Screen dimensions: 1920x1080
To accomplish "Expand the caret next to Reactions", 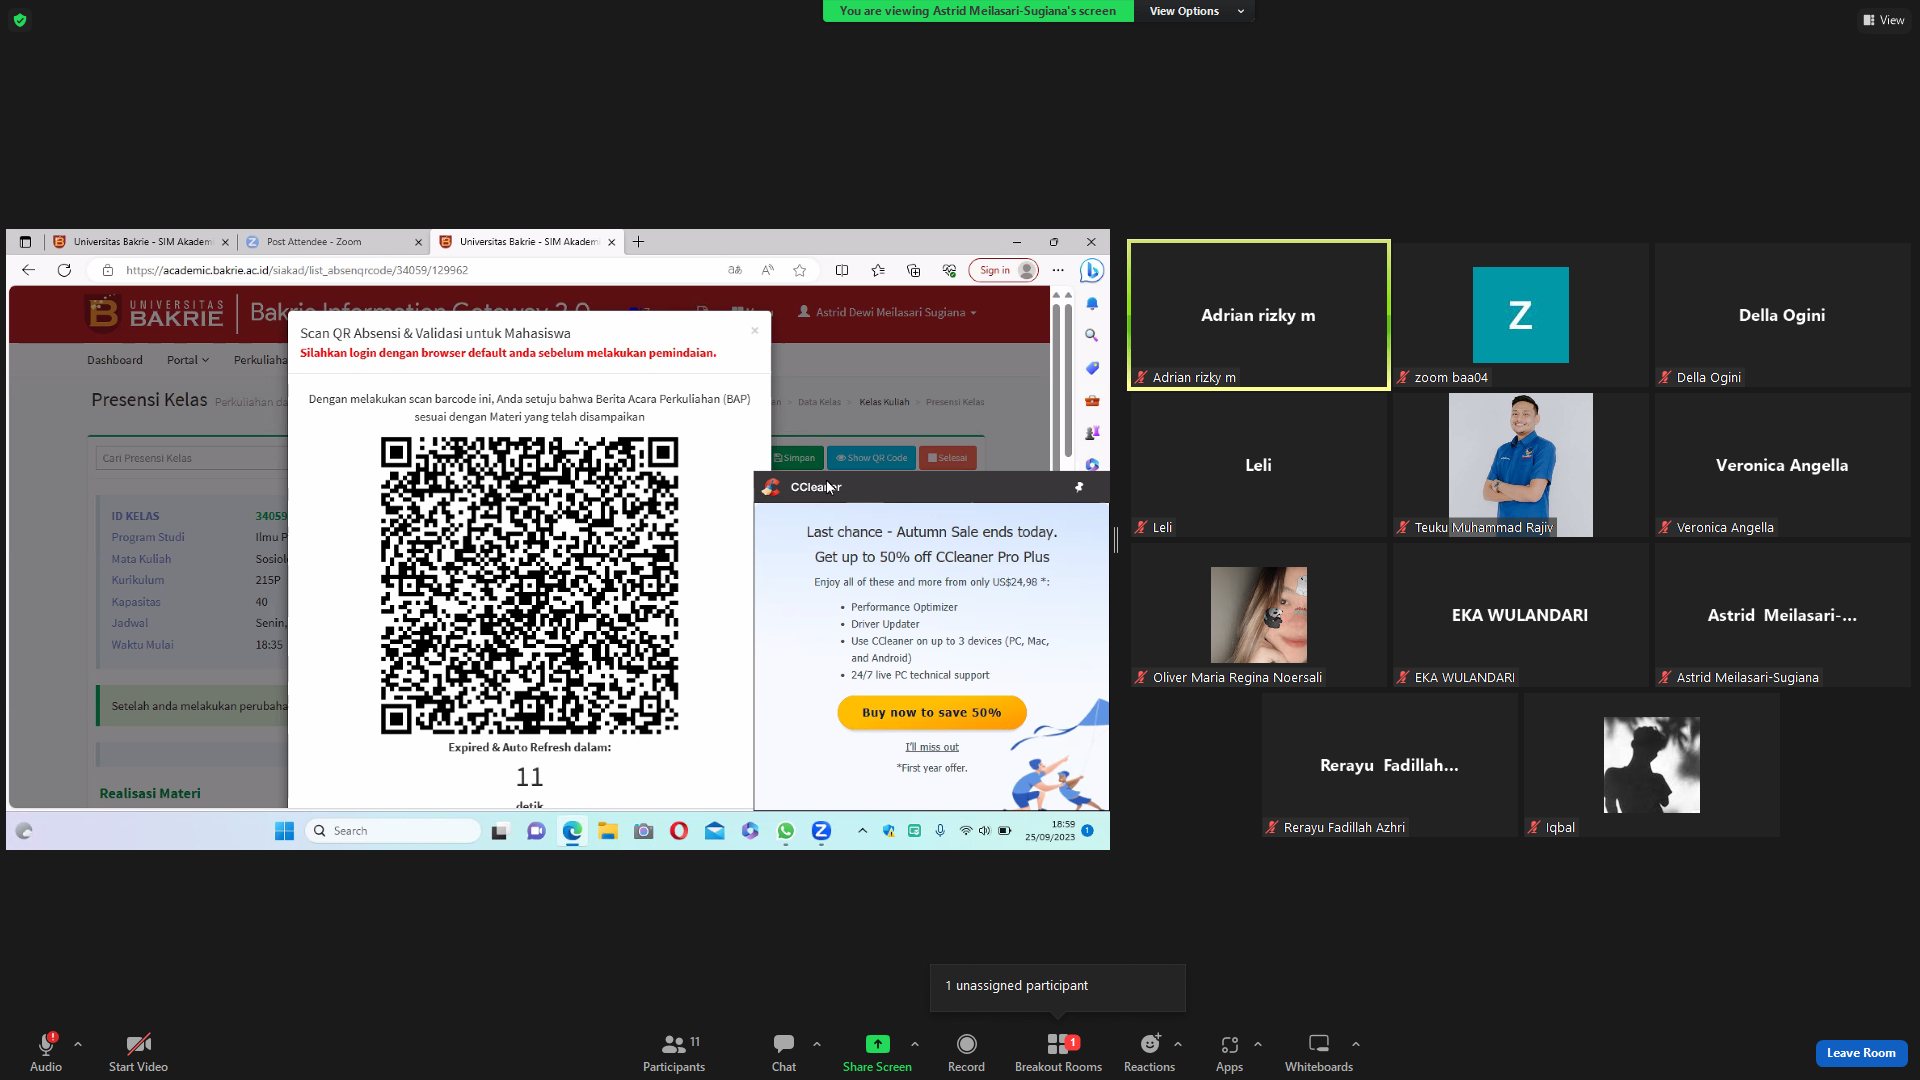I will [x=1178, y=1044].
